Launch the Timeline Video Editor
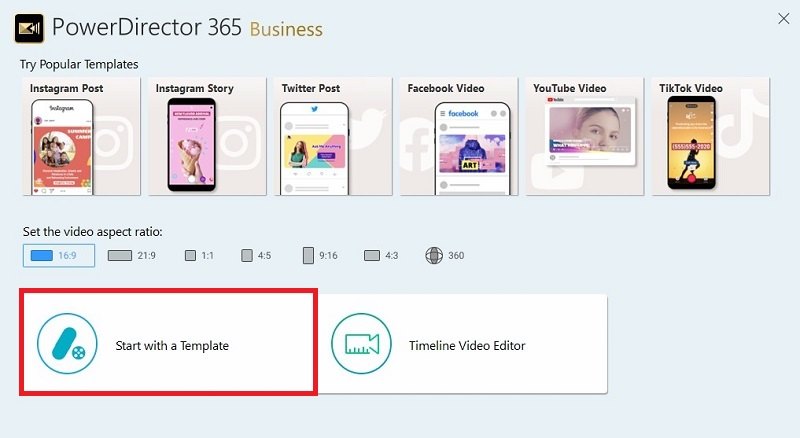 (x=462, y=344)
